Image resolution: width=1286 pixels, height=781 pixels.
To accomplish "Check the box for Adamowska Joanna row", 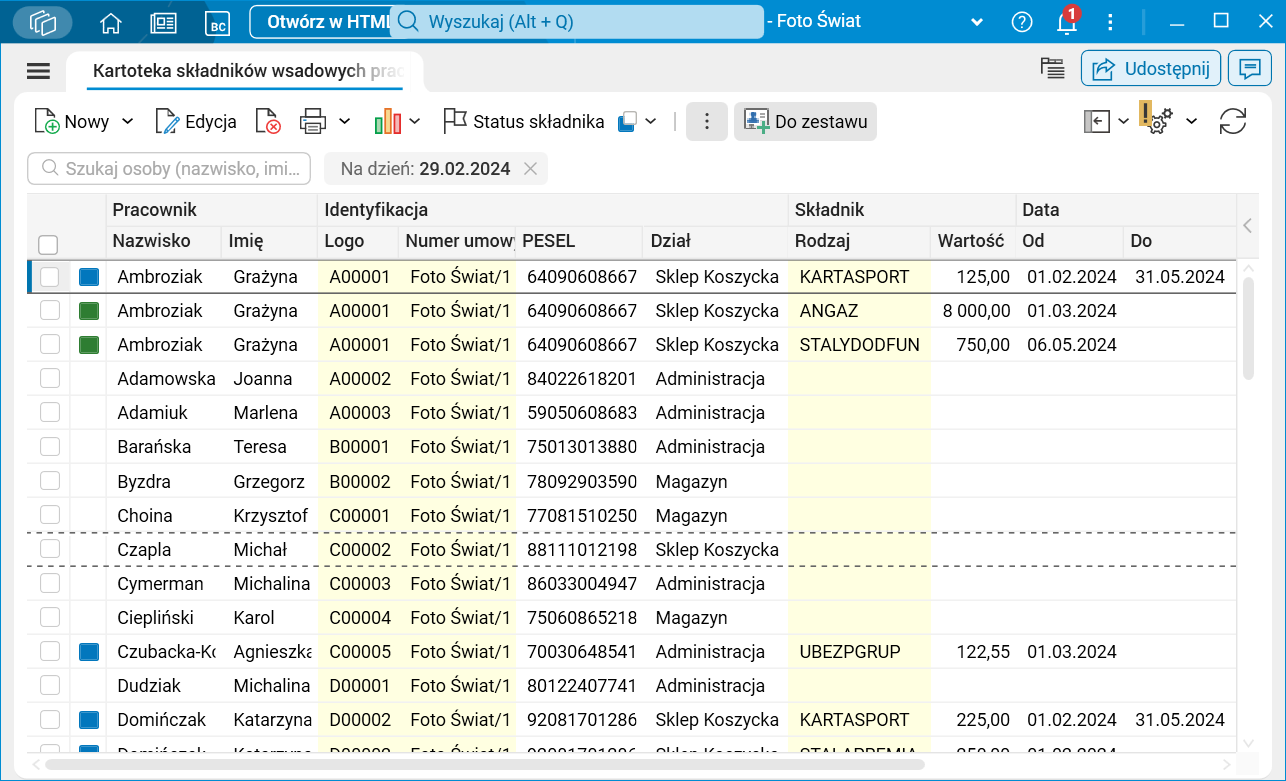I will [50, 379].
